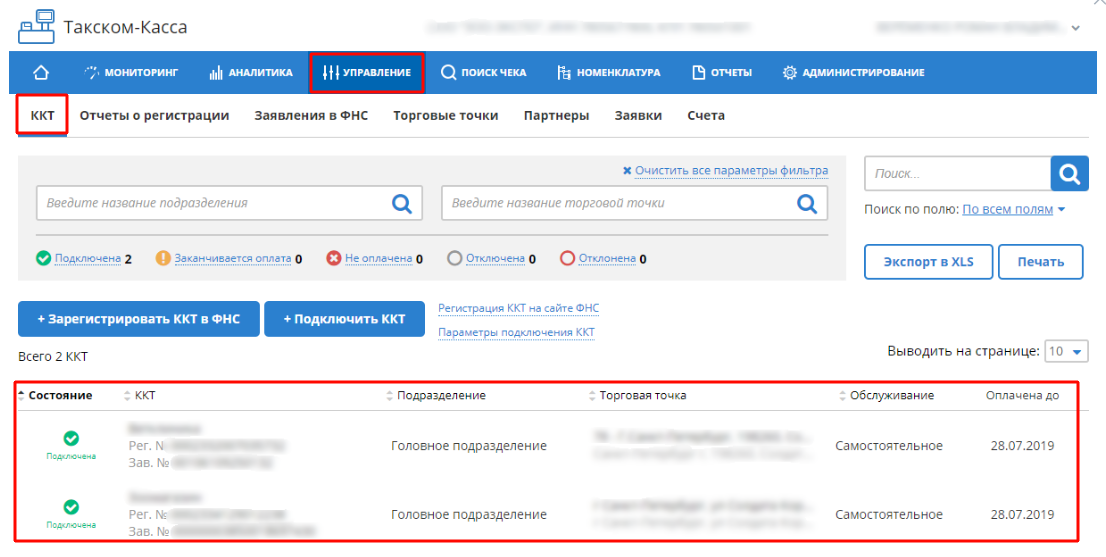Screen dimensions: 1106x557
Task: Open the Торговые точки tab
Action: click(446, 116)
